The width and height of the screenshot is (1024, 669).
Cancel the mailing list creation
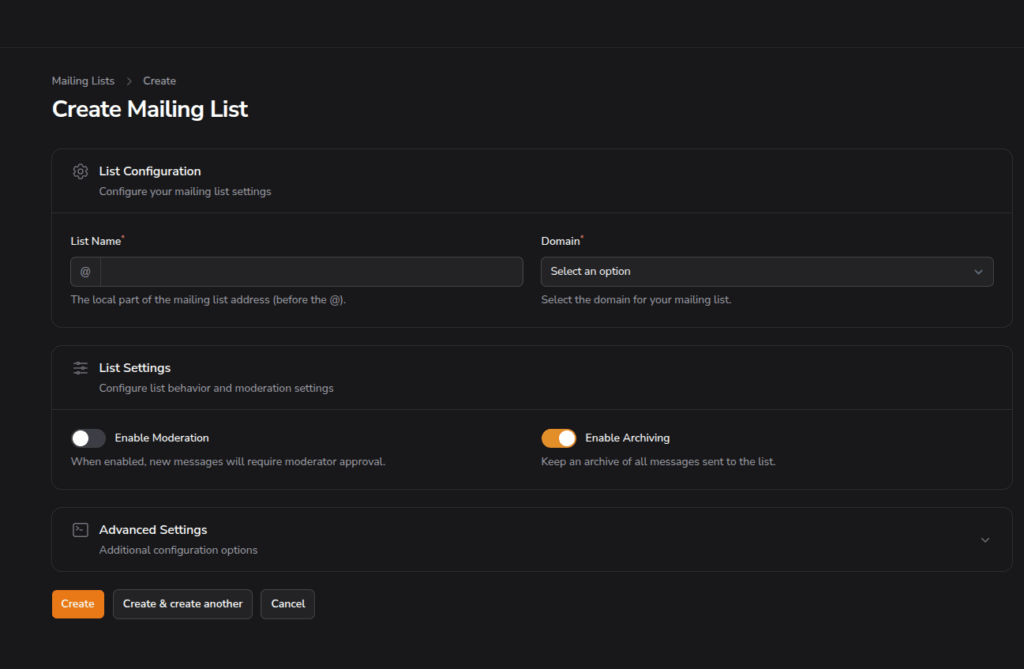tap(287, 604)
